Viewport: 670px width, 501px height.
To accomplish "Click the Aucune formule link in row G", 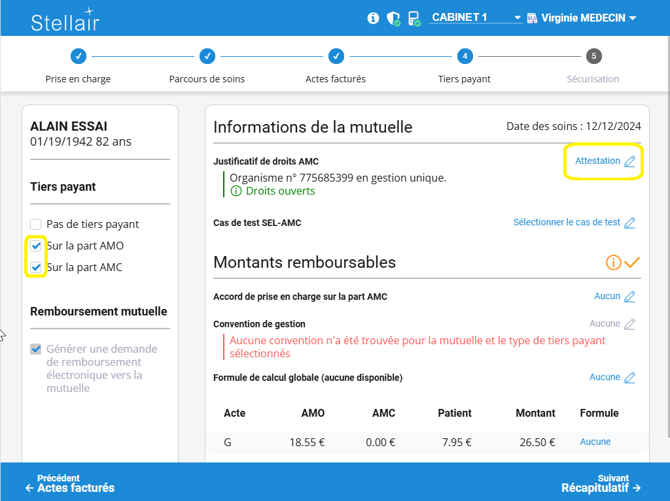I will pos(595,442).
